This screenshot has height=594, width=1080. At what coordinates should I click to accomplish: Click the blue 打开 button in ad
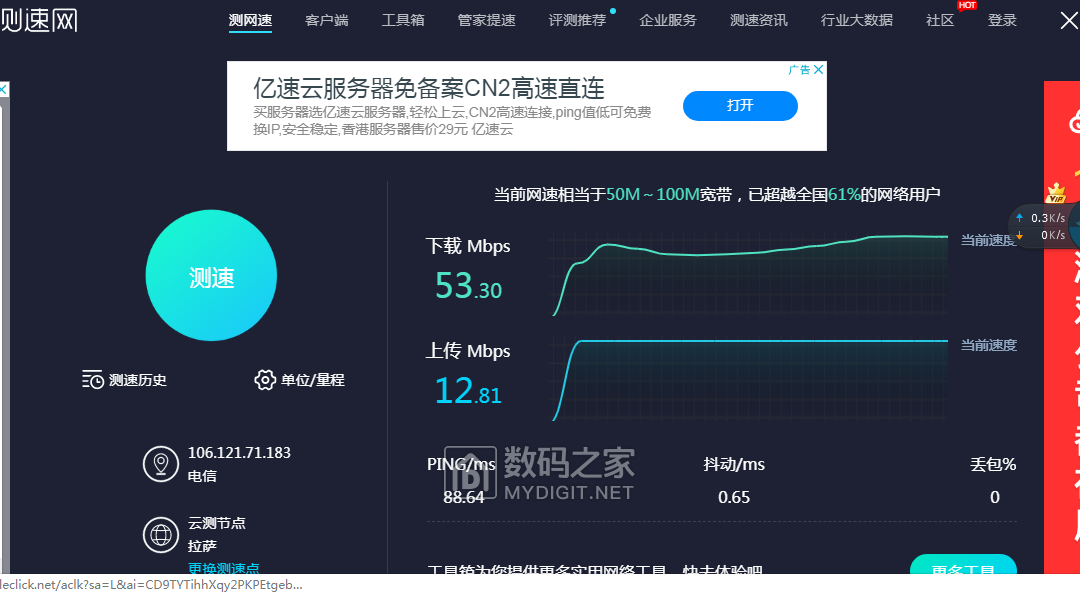(740, 106)
